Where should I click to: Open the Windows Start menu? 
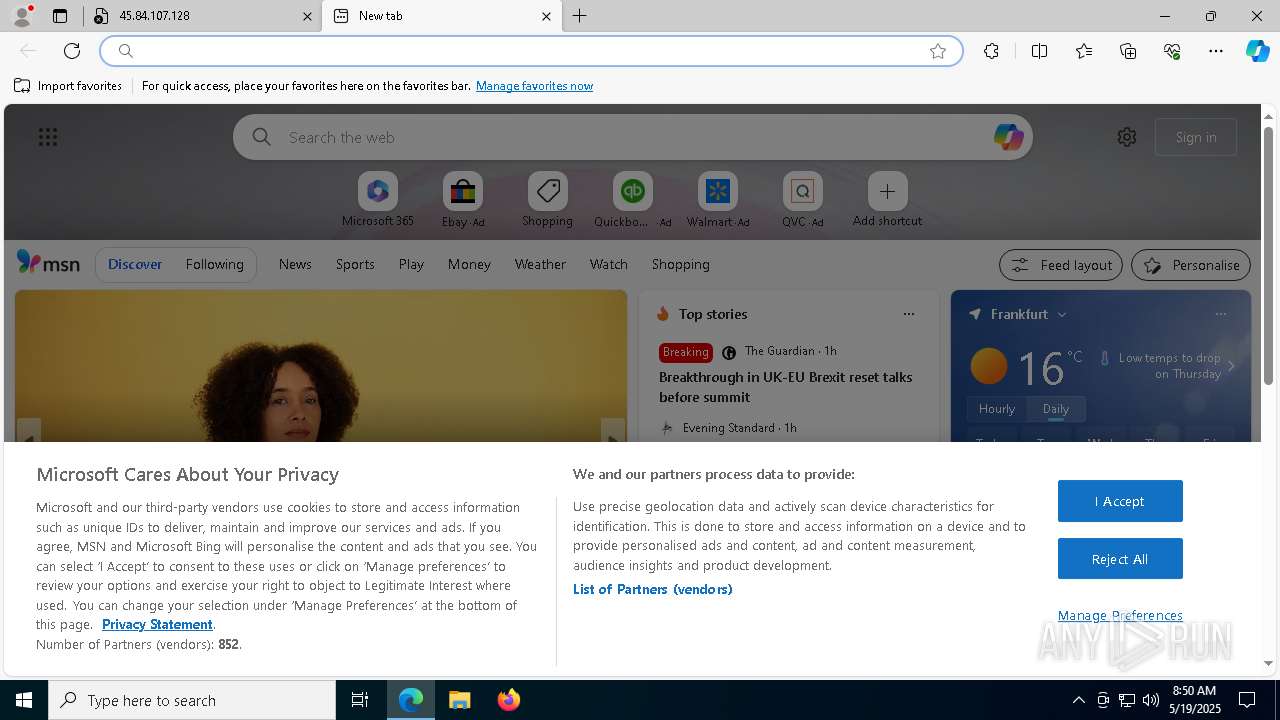pos(24,700)
